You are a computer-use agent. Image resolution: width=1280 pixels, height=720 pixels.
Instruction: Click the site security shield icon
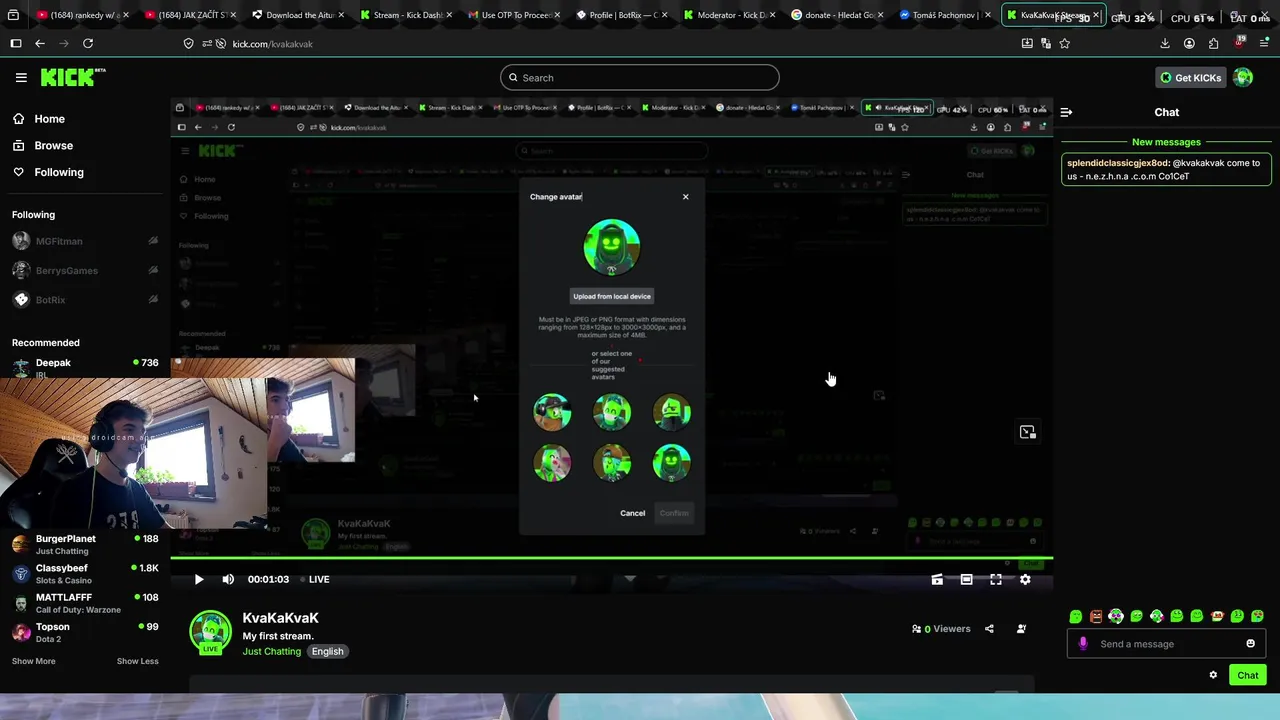[188, 43]
